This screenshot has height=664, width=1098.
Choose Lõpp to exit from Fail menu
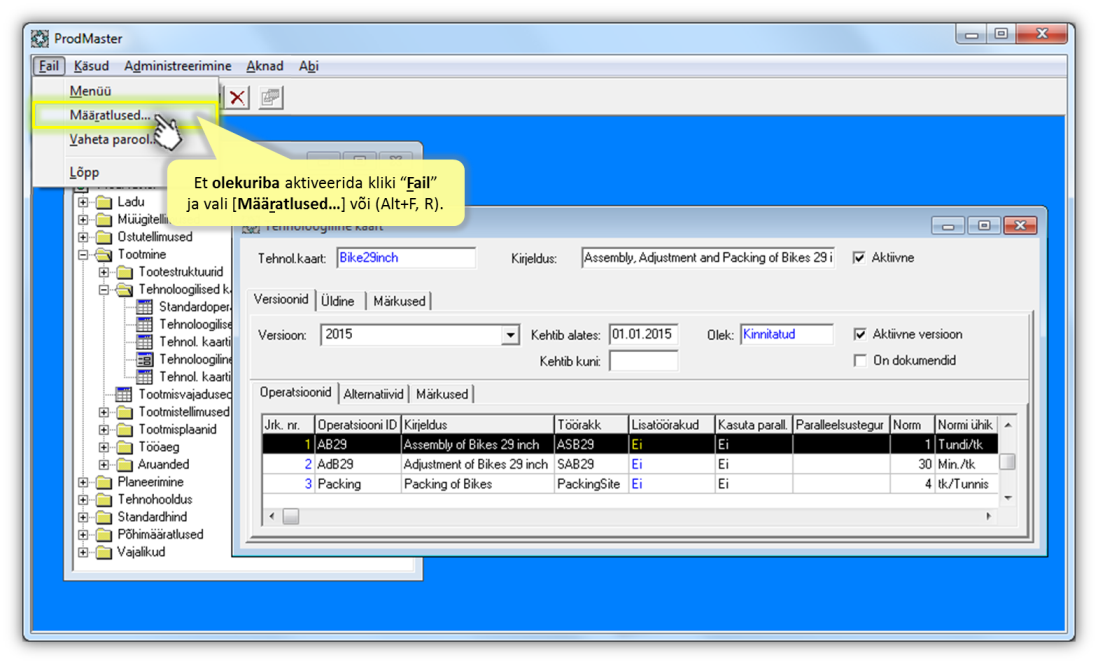tap(125, 172)
